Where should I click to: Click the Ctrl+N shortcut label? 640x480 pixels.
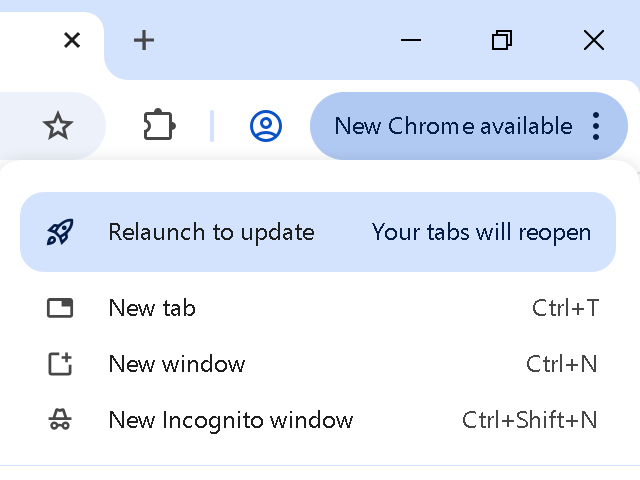click(562, 364)
